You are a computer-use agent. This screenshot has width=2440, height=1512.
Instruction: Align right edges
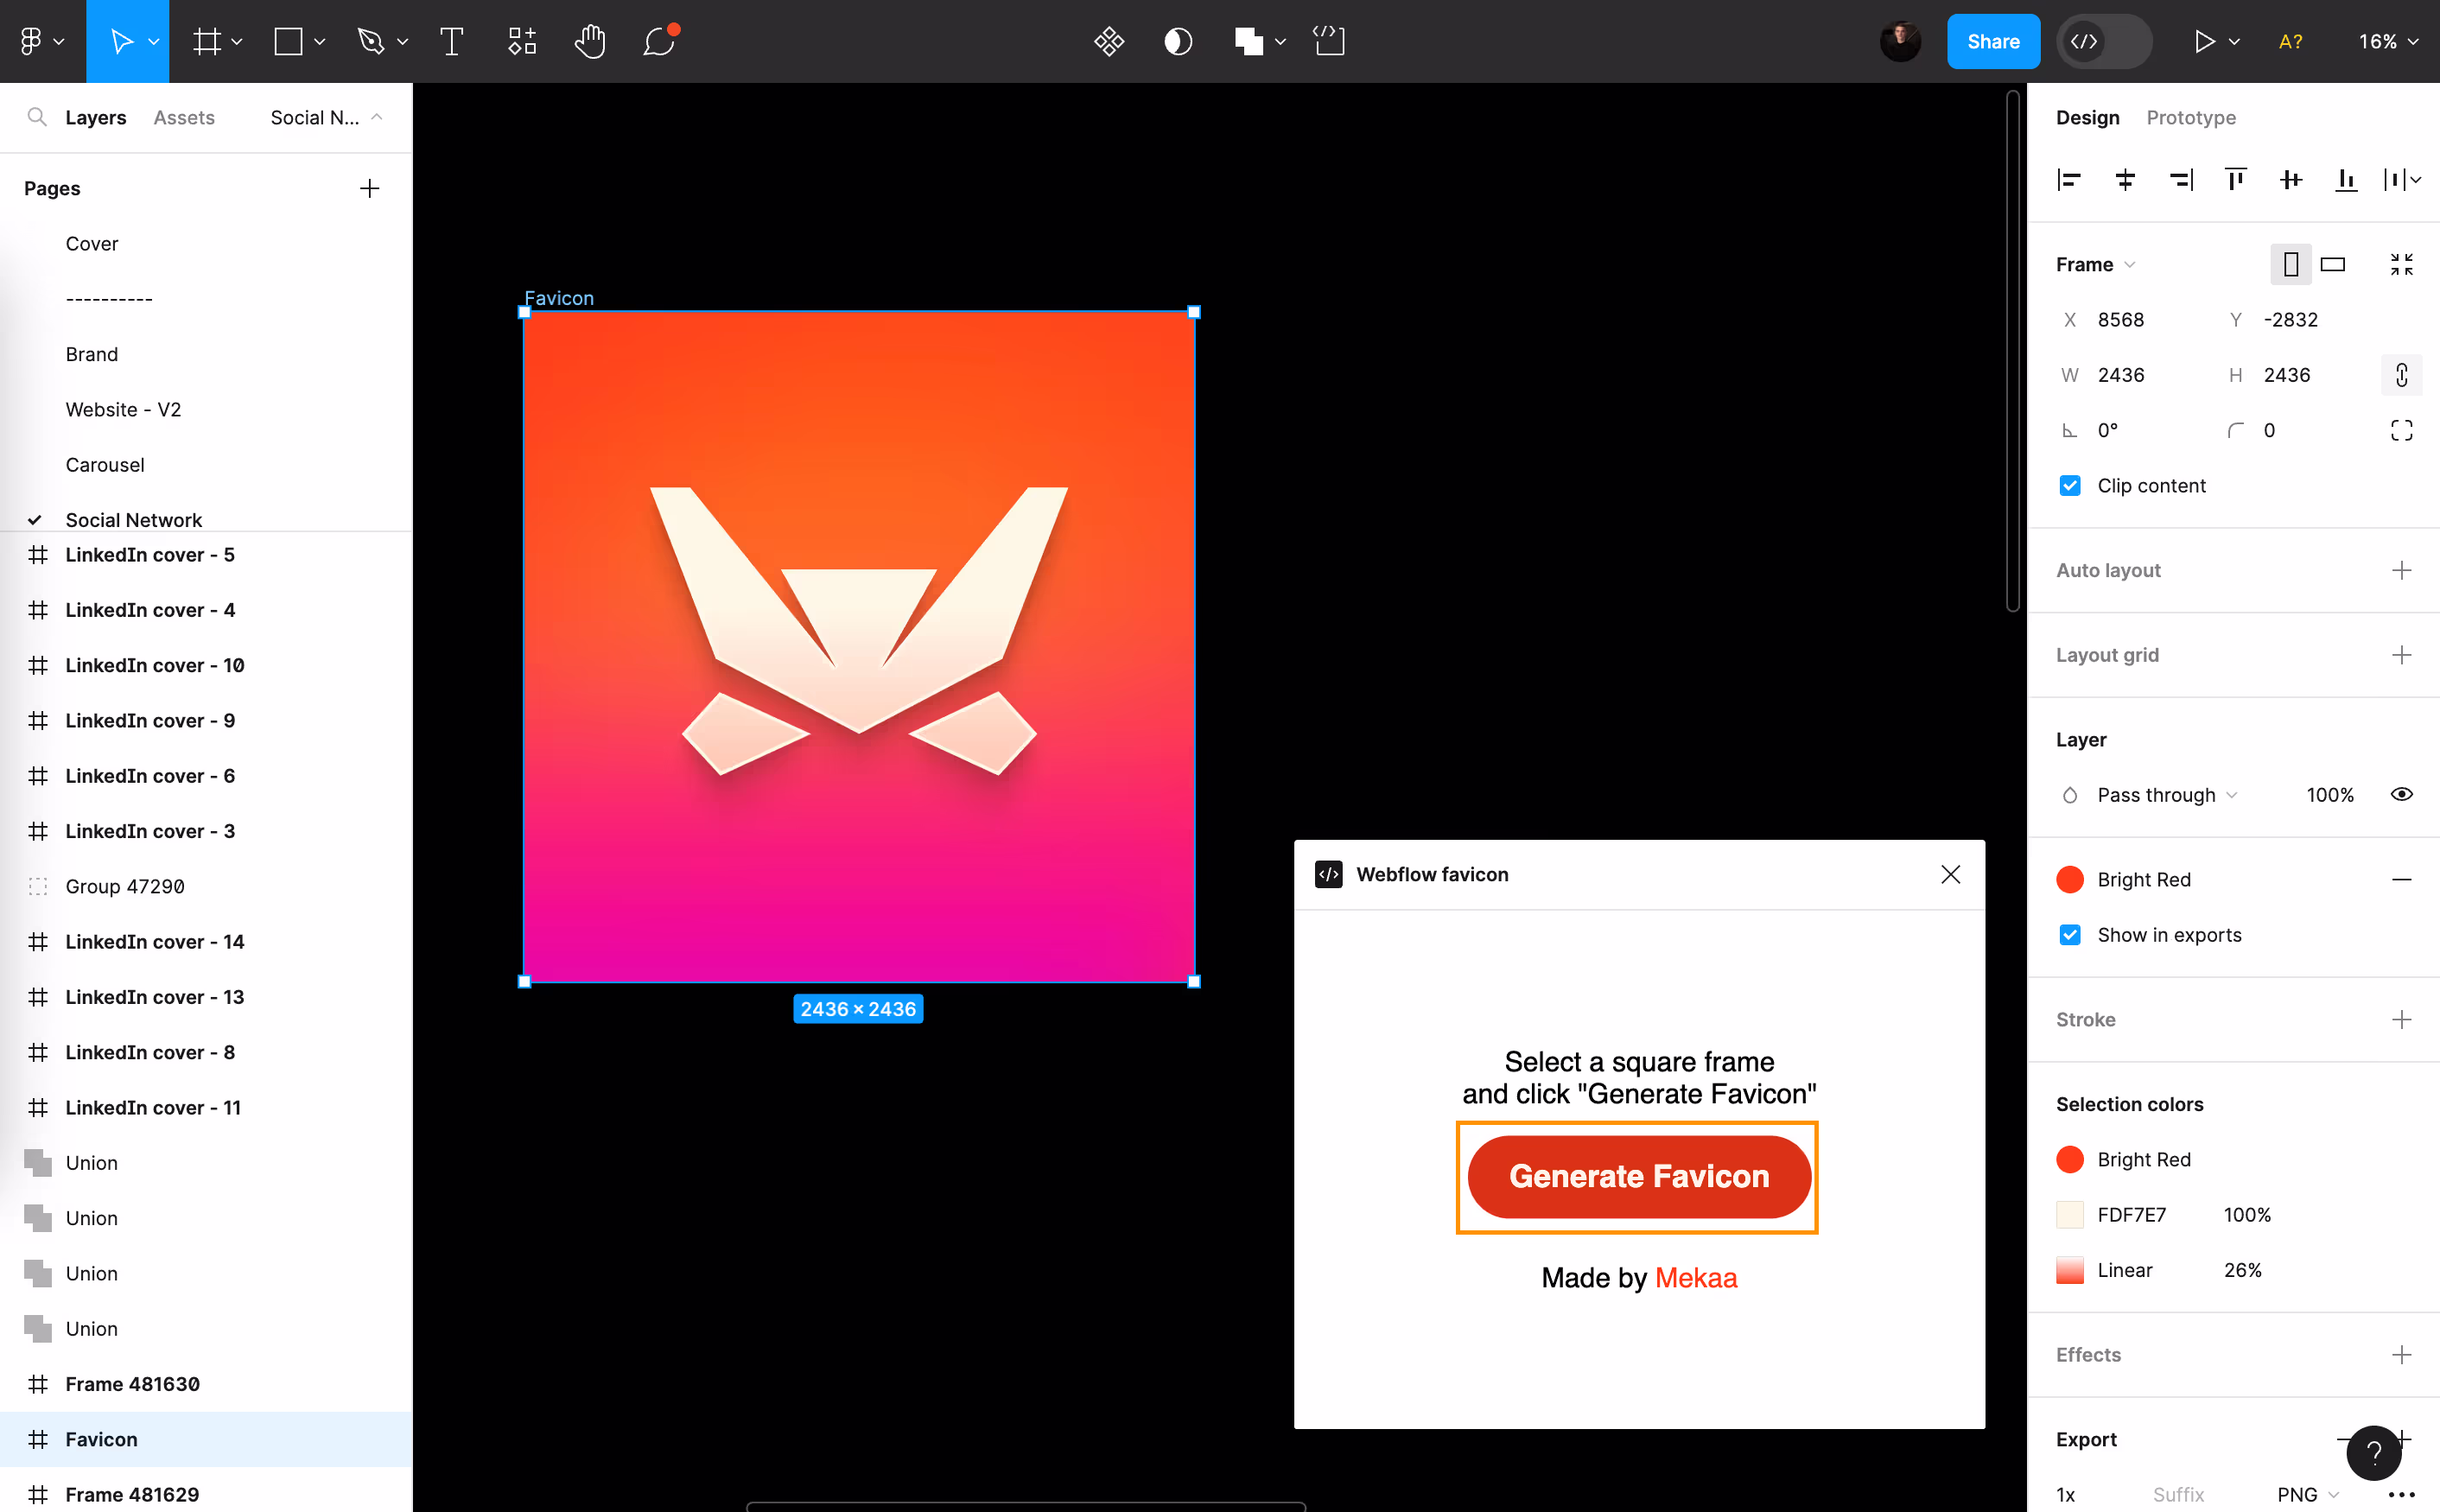coord(2181,180)
